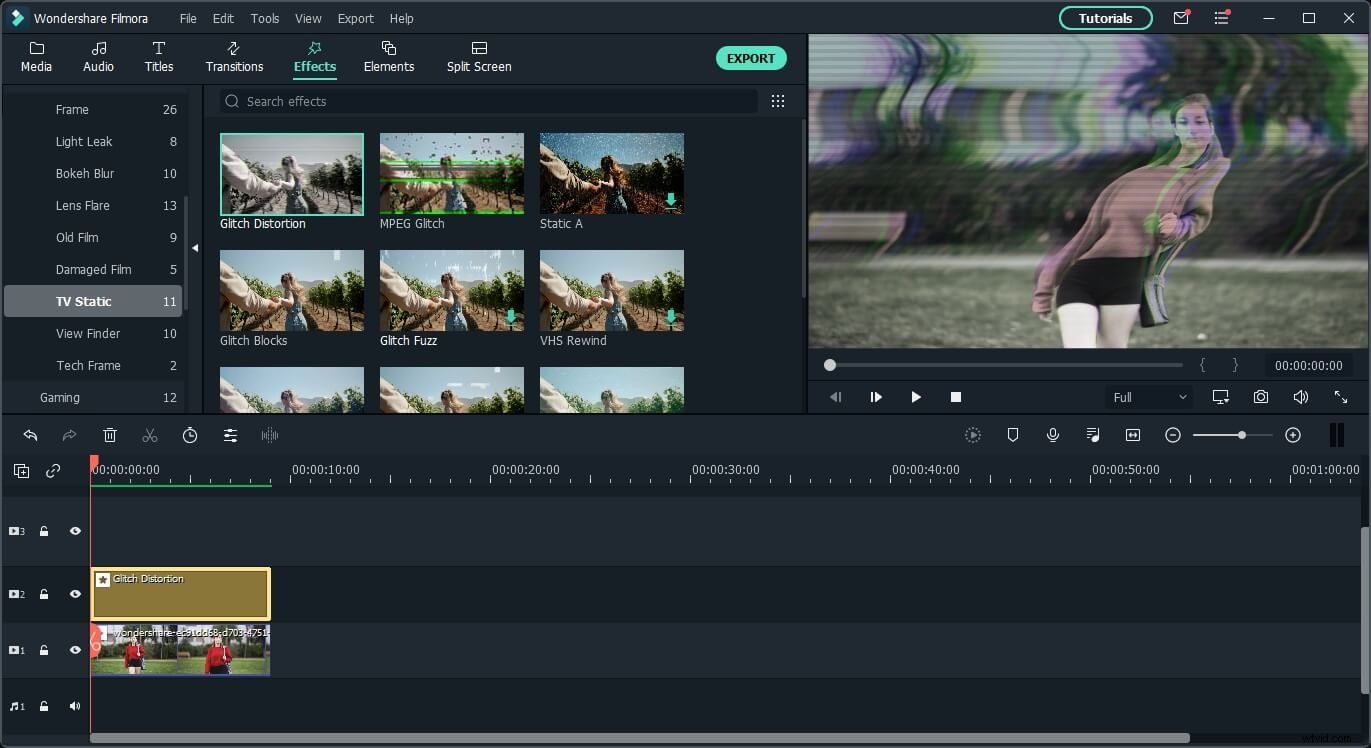The width and height of the screenshot is (1371, 748).
Task: Open the Tutorials panel
Action: click(x=1105, y=17)
